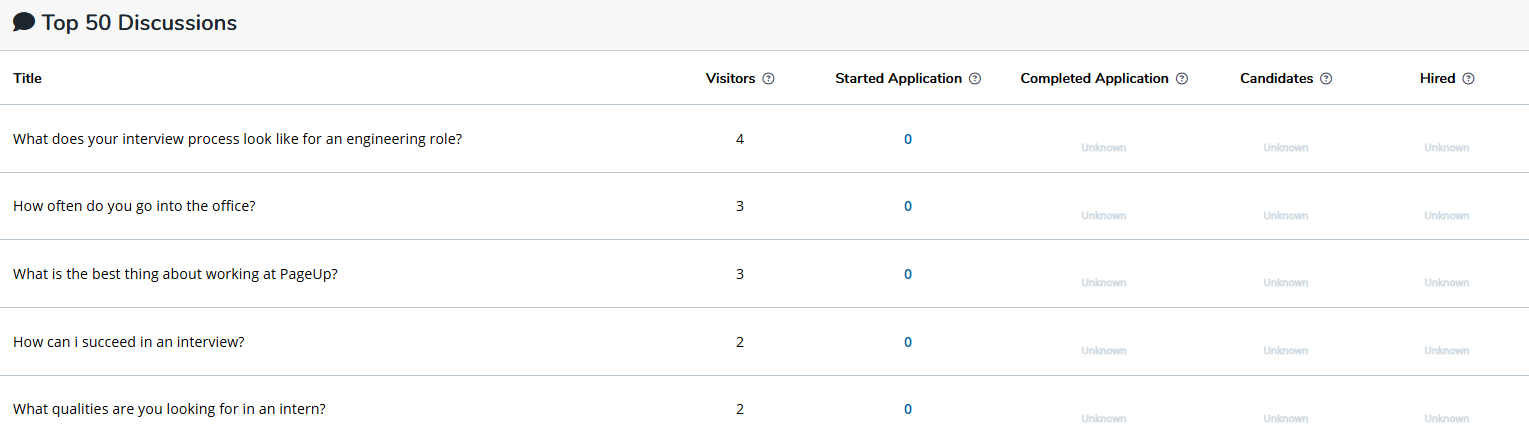Click Started Application 0 for engineering role row

[x=908, y=139]
